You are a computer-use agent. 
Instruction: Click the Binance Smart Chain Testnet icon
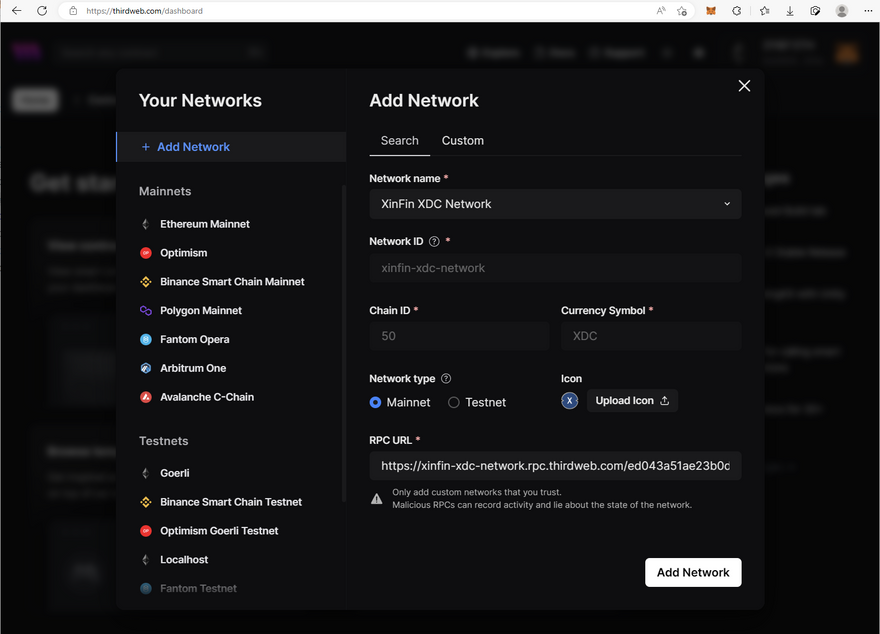click(145, 502)
